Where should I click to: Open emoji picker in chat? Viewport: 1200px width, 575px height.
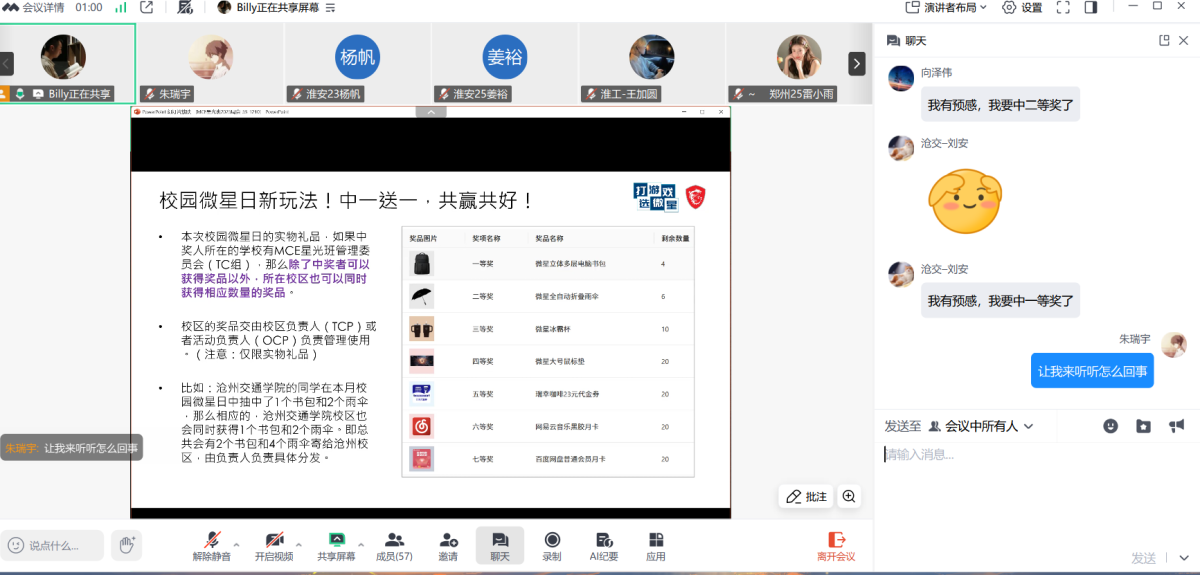[x=1110, y=426]
